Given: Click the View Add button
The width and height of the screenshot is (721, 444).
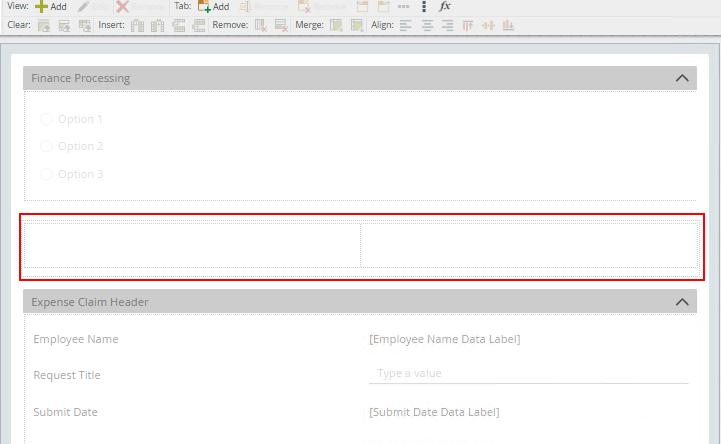Looking at the screenshot, I should pos(51,6).
